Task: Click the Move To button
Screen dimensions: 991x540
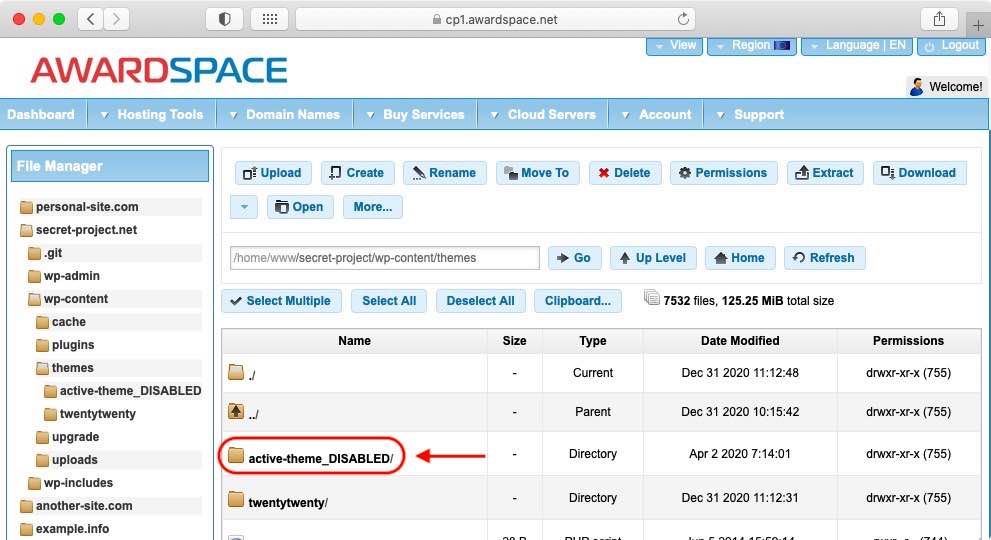Action: coord(537,173)
